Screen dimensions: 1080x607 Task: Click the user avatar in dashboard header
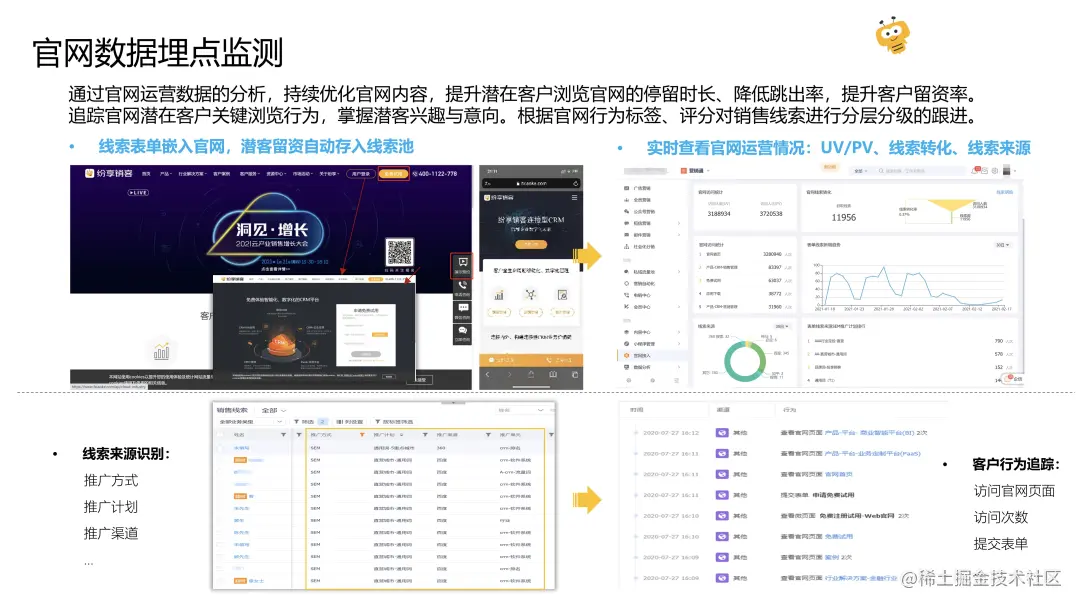pyautogui.click(x=1006, y=170)
